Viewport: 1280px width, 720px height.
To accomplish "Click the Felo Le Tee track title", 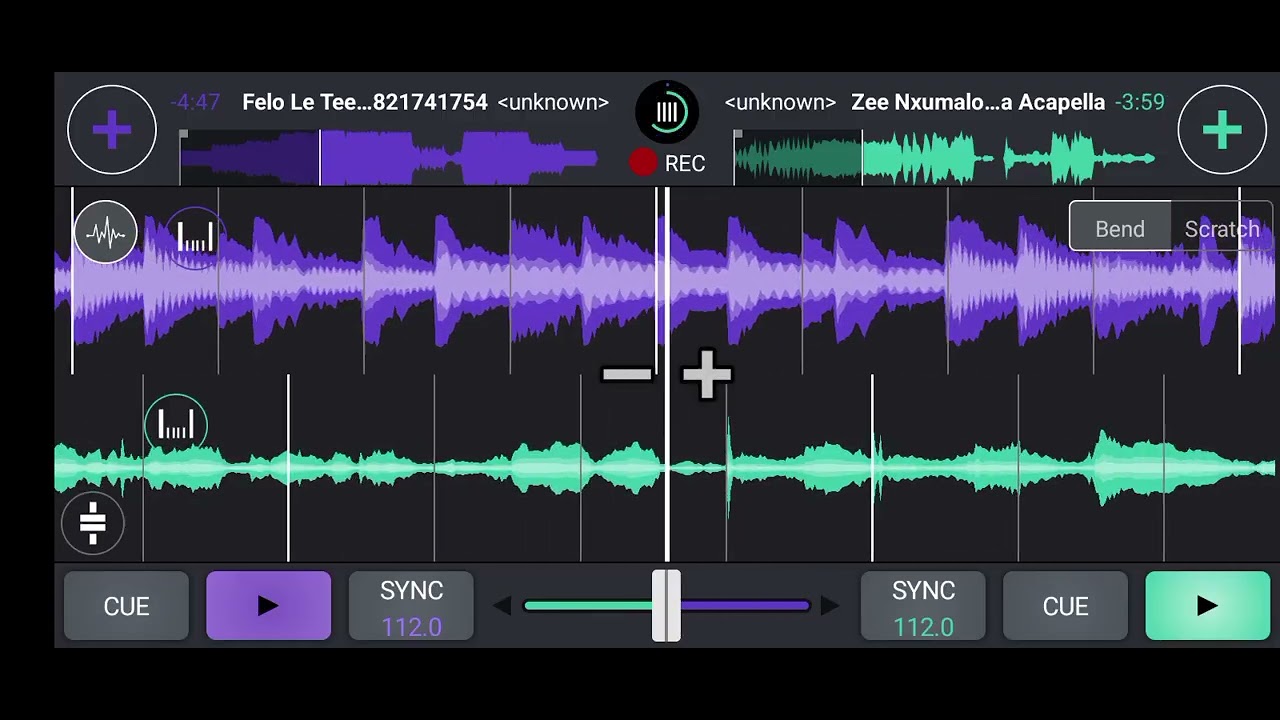I will (x=365, y=102).
